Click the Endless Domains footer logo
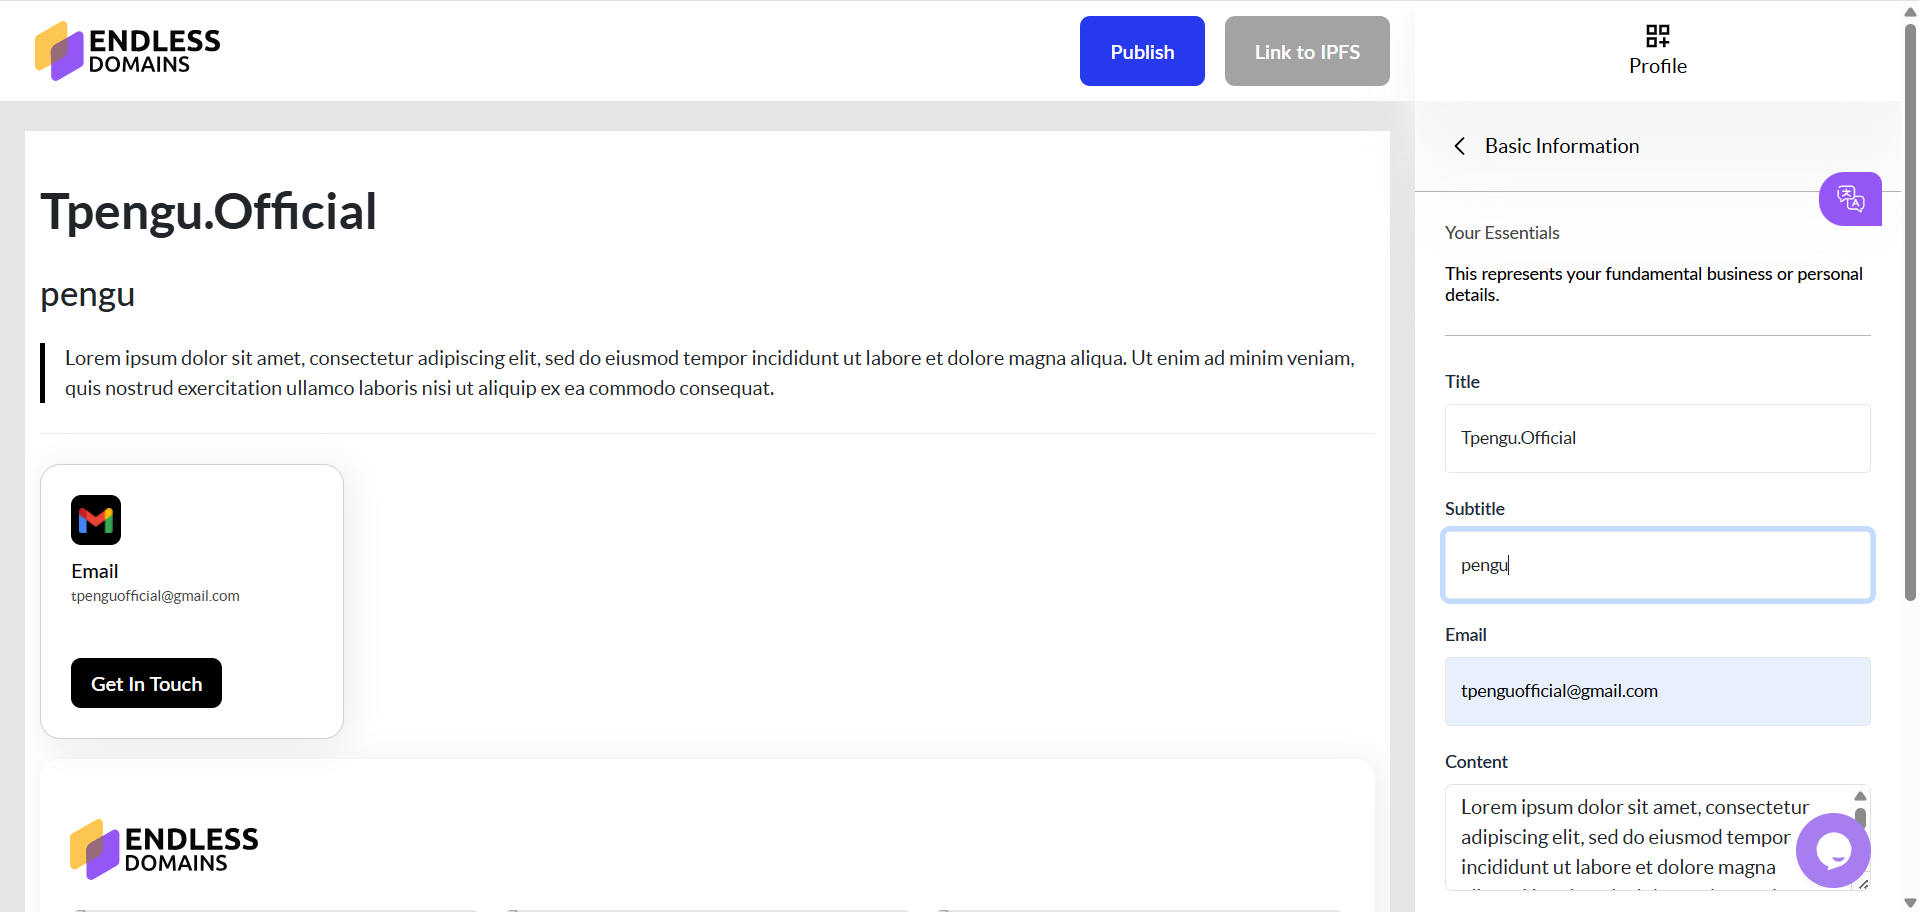Viewport: 1919px width, 912px height. click(164, 849)
